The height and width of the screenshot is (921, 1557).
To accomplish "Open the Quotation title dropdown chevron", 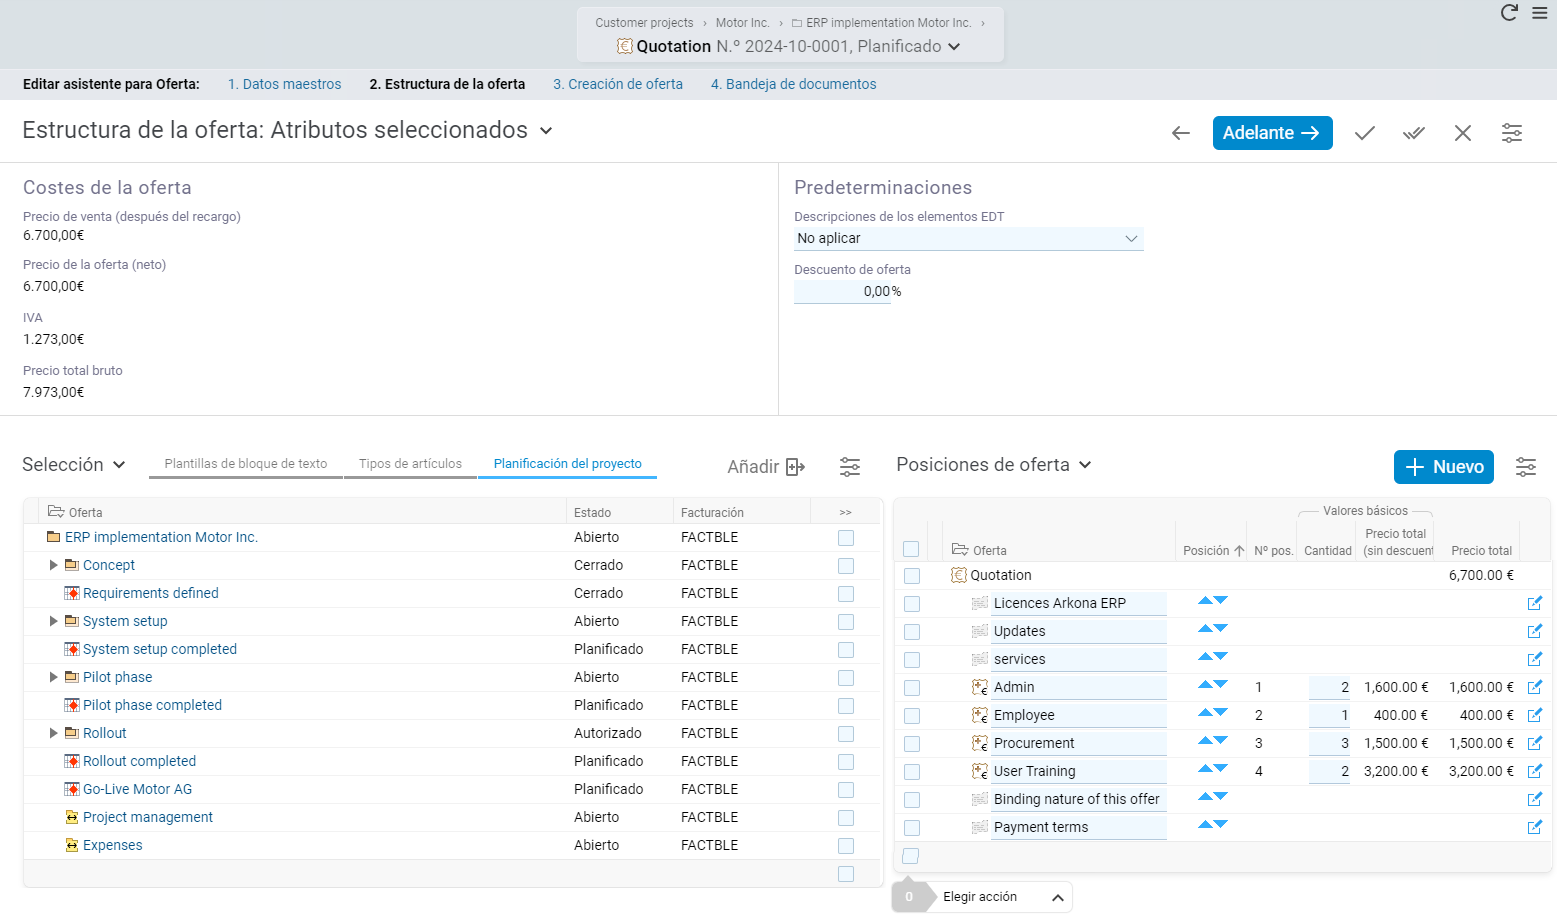I will tap(954, 47).
